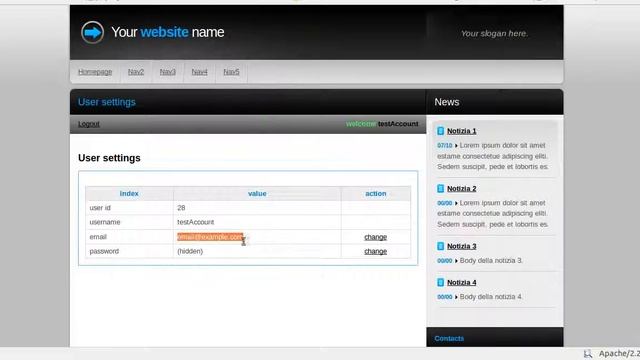The image size is (640, 360).
Task: Click the Notizia 2 news icon
Action: point(440,189)
